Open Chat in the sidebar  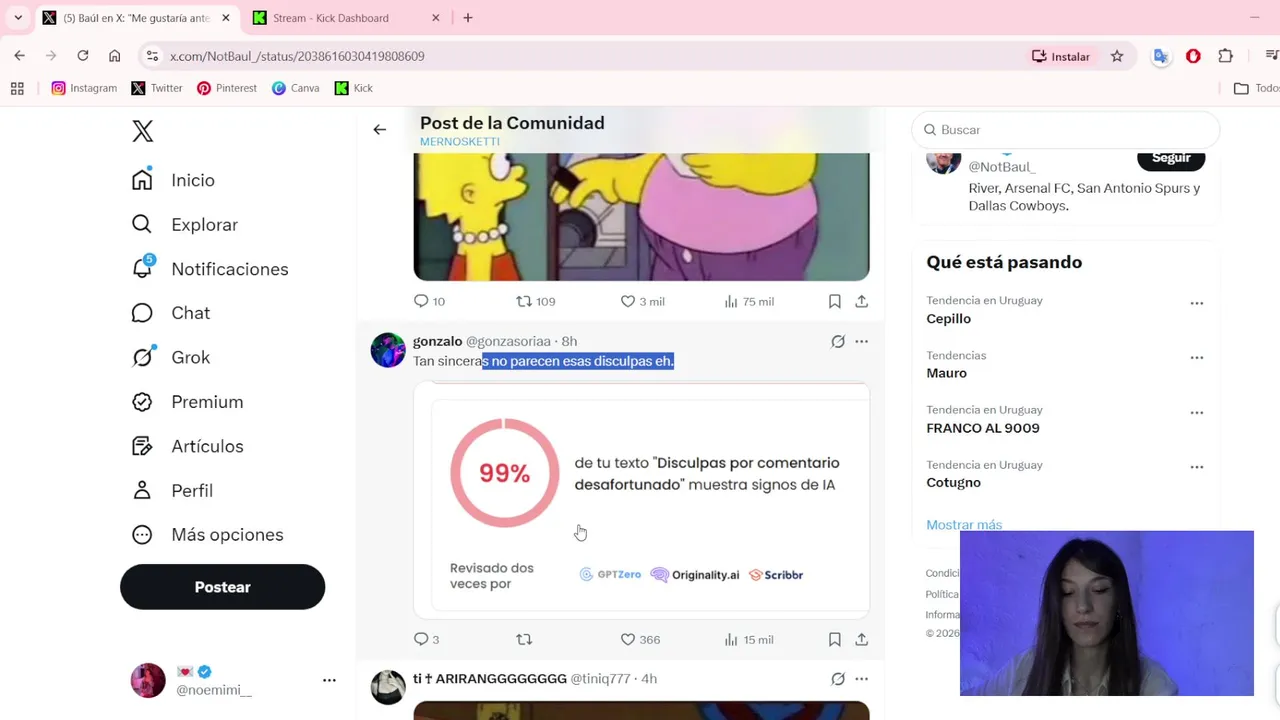coord(171,313)
